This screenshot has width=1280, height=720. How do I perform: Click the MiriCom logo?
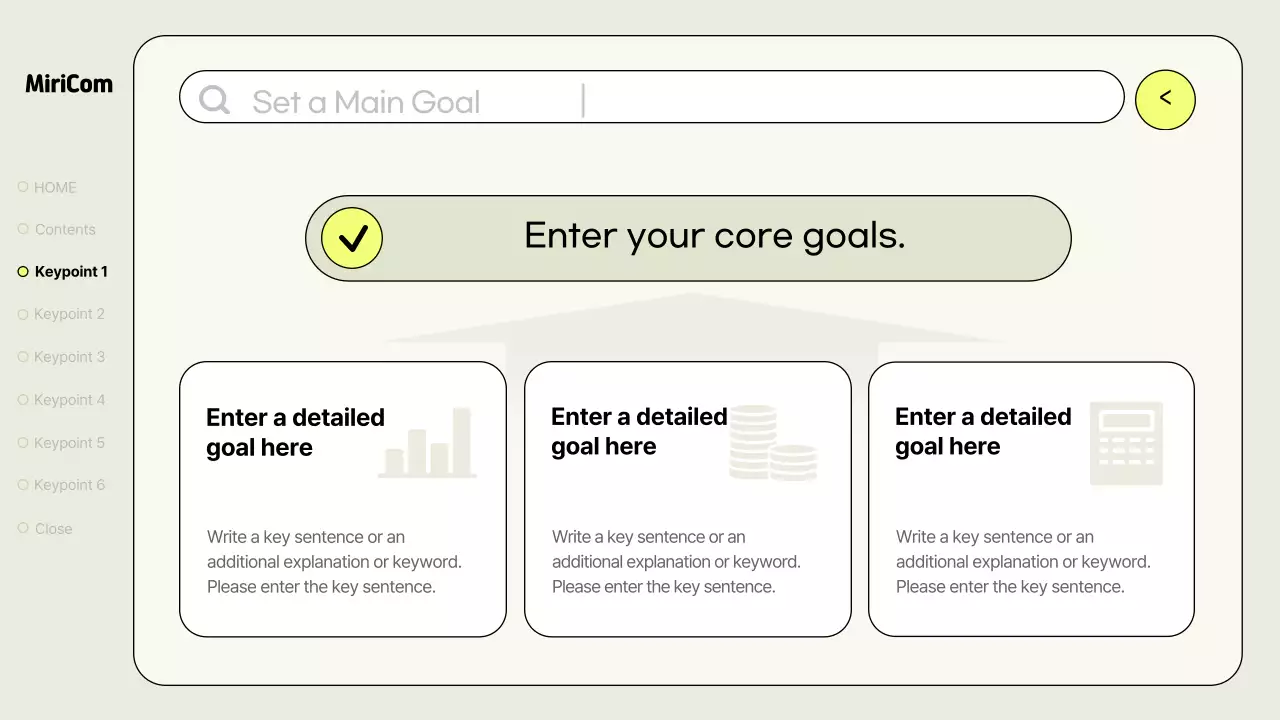69,84
